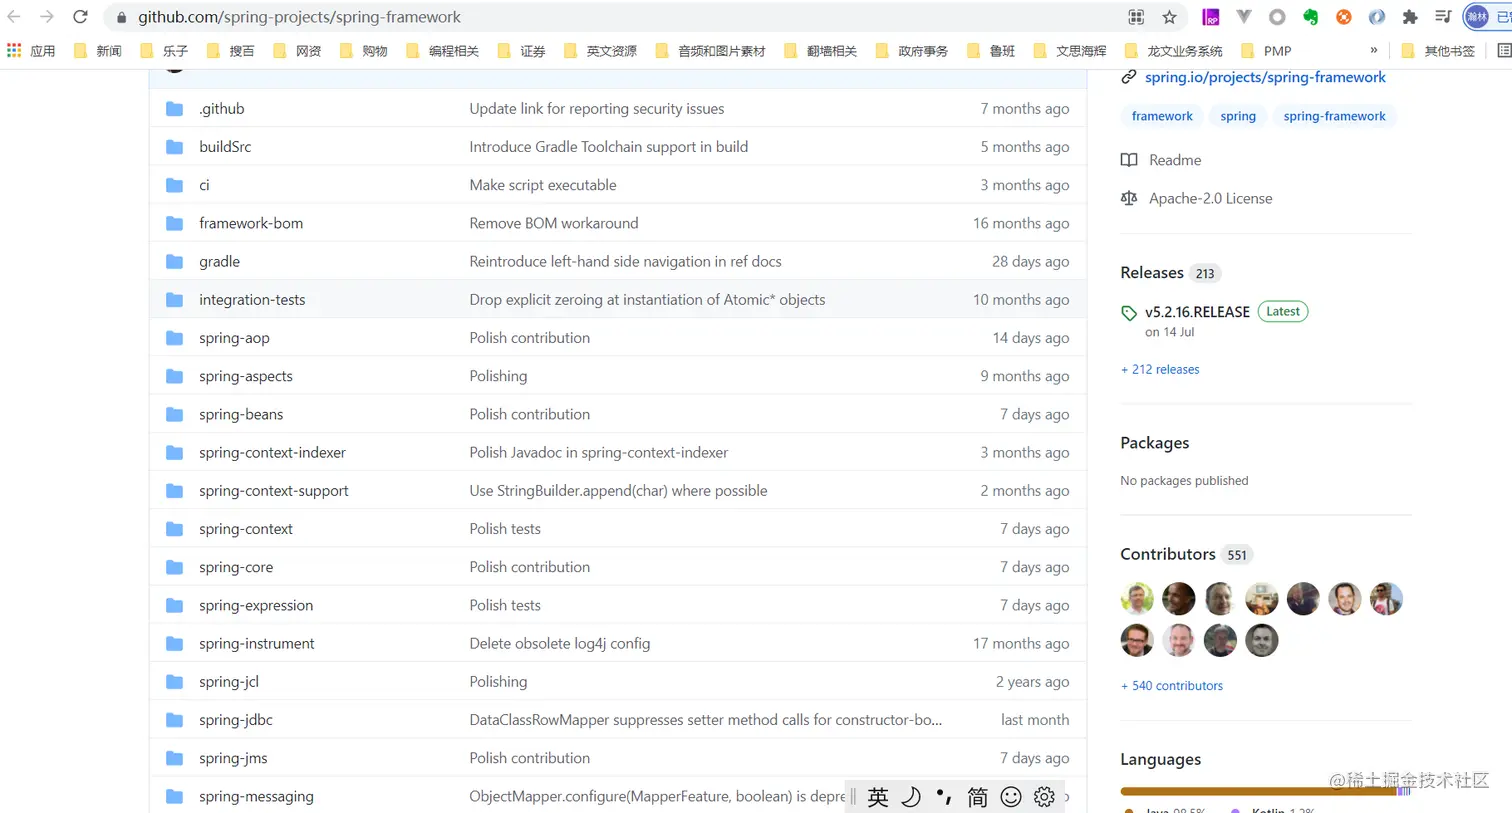Reload the page with refresh icon

[81, 17]
